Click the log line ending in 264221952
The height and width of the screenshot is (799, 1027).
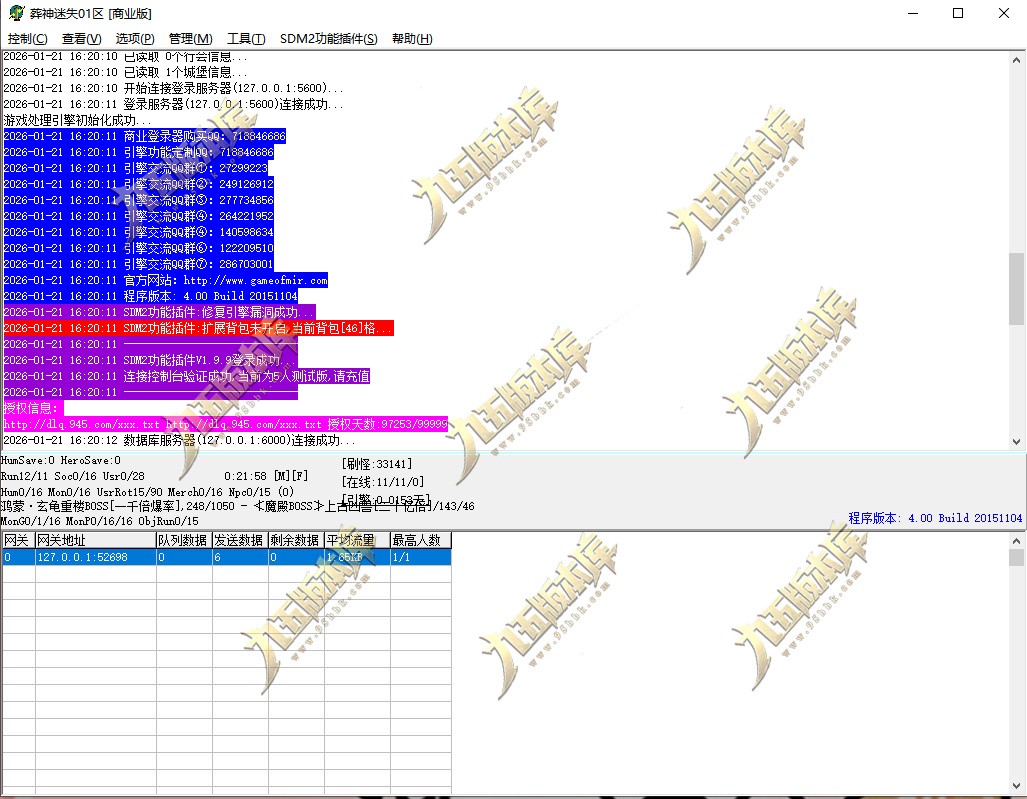tap(139, 216)
